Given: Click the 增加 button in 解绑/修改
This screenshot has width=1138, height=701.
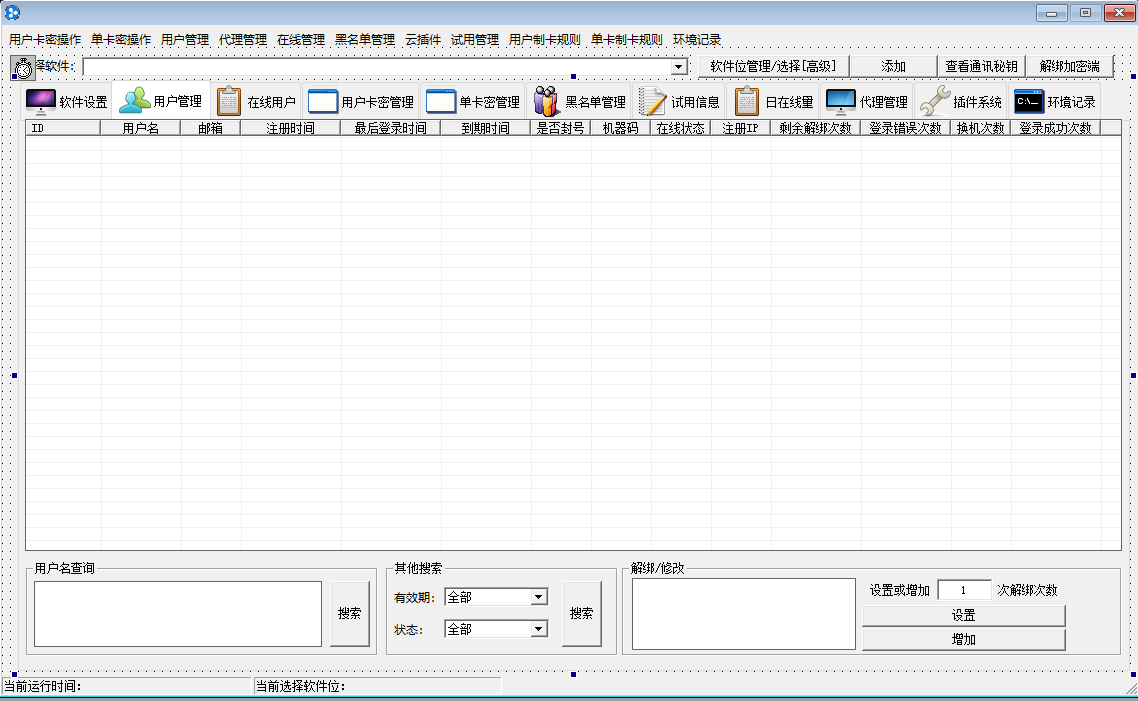Looking at the screenshot, I should (x=963, y=640).
